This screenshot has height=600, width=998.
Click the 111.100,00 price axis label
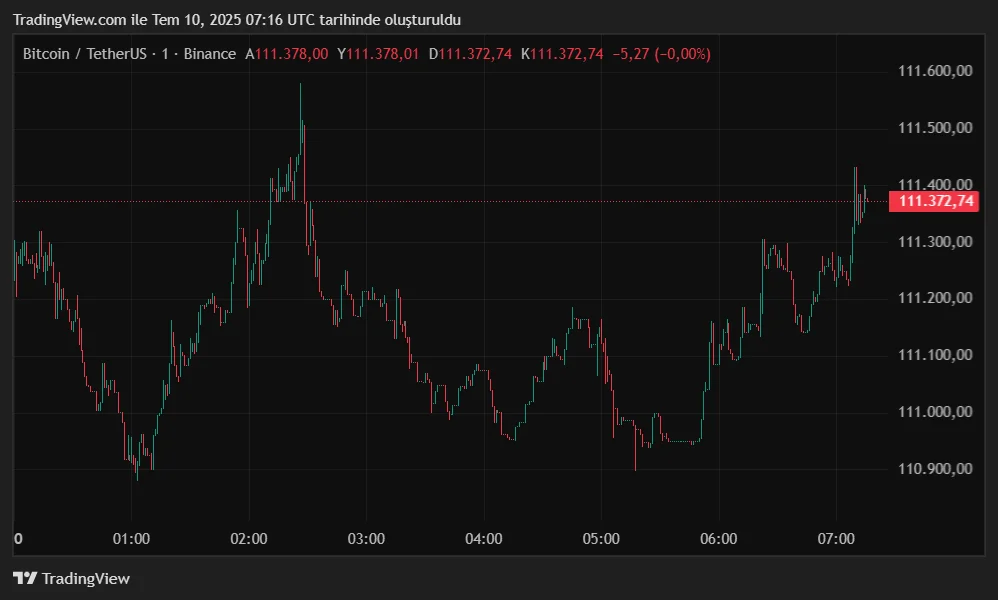coord(935,354)
